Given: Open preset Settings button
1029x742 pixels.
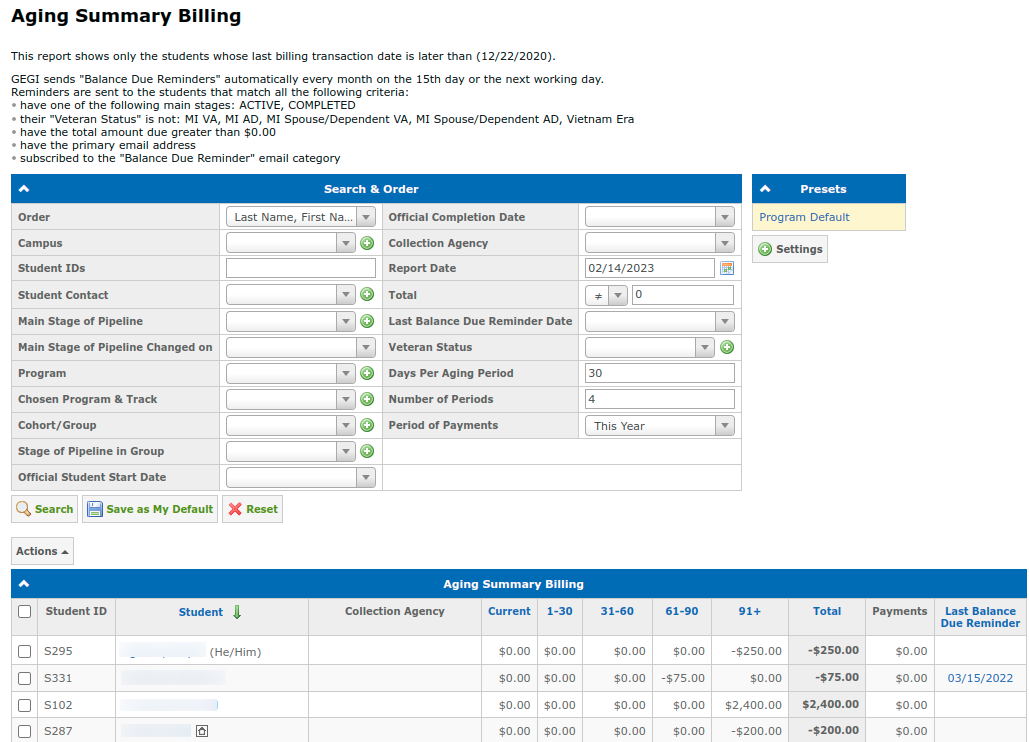Looking at the screenshot, I should pyautogui.click(x=790, y=249).
